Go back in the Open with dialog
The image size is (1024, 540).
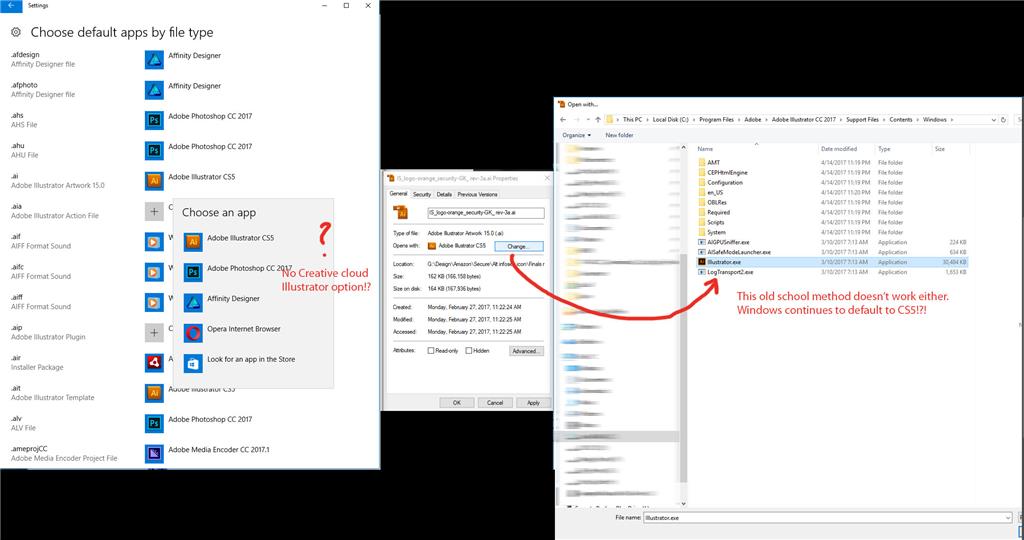[564, 120]
